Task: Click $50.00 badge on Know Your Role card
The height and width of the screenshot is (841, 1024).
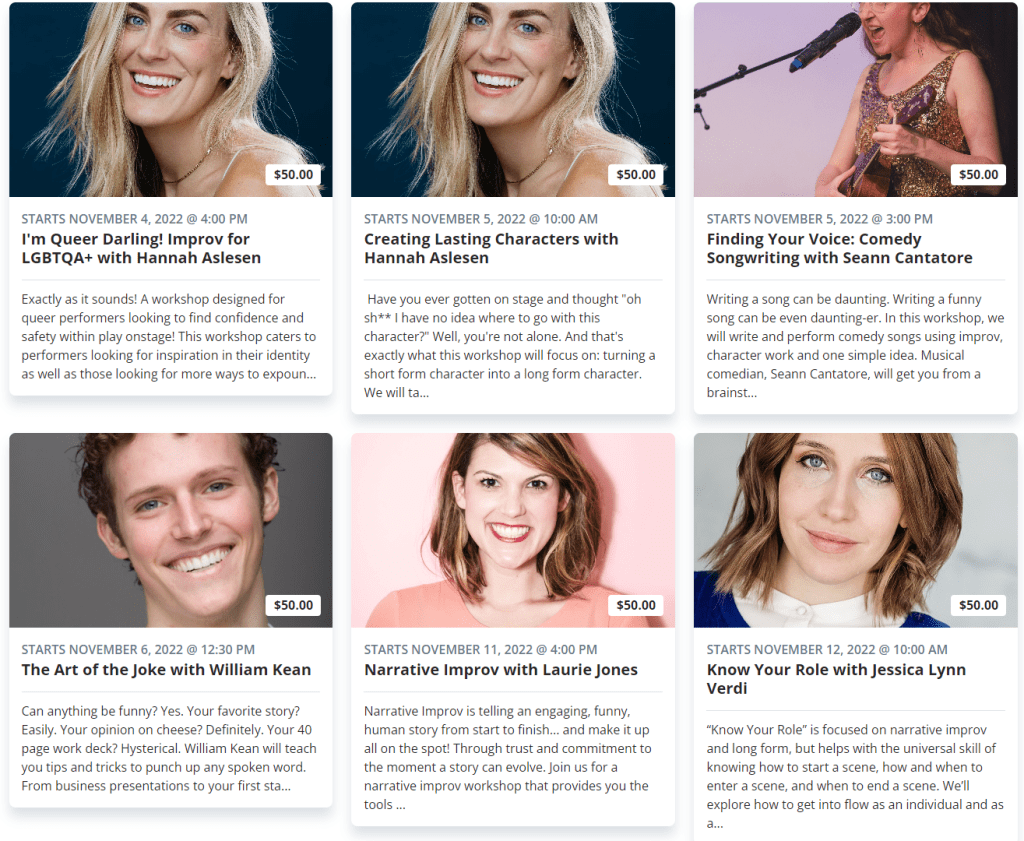Action: click(x=978, y=605)
